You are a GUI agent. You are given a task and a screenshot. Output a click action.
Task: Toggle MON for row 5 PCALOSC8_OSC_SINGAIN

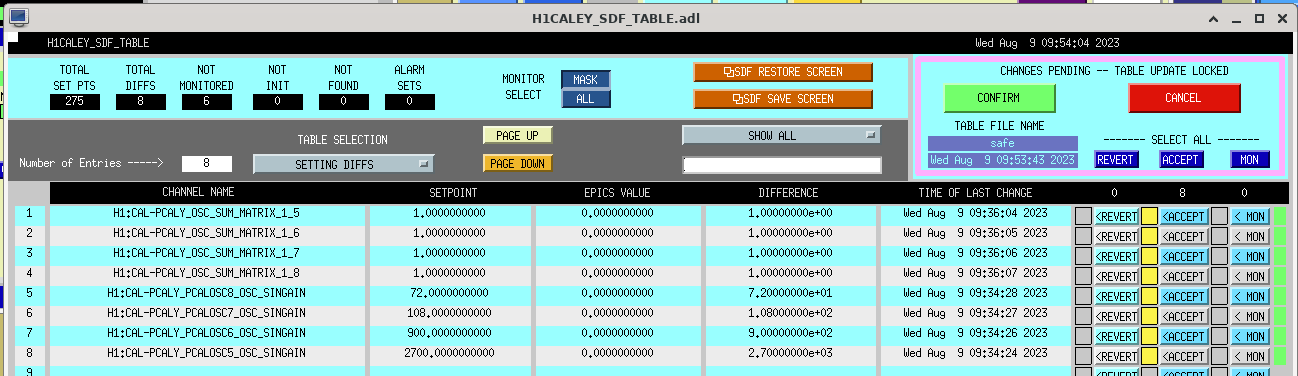(1250, 296)
